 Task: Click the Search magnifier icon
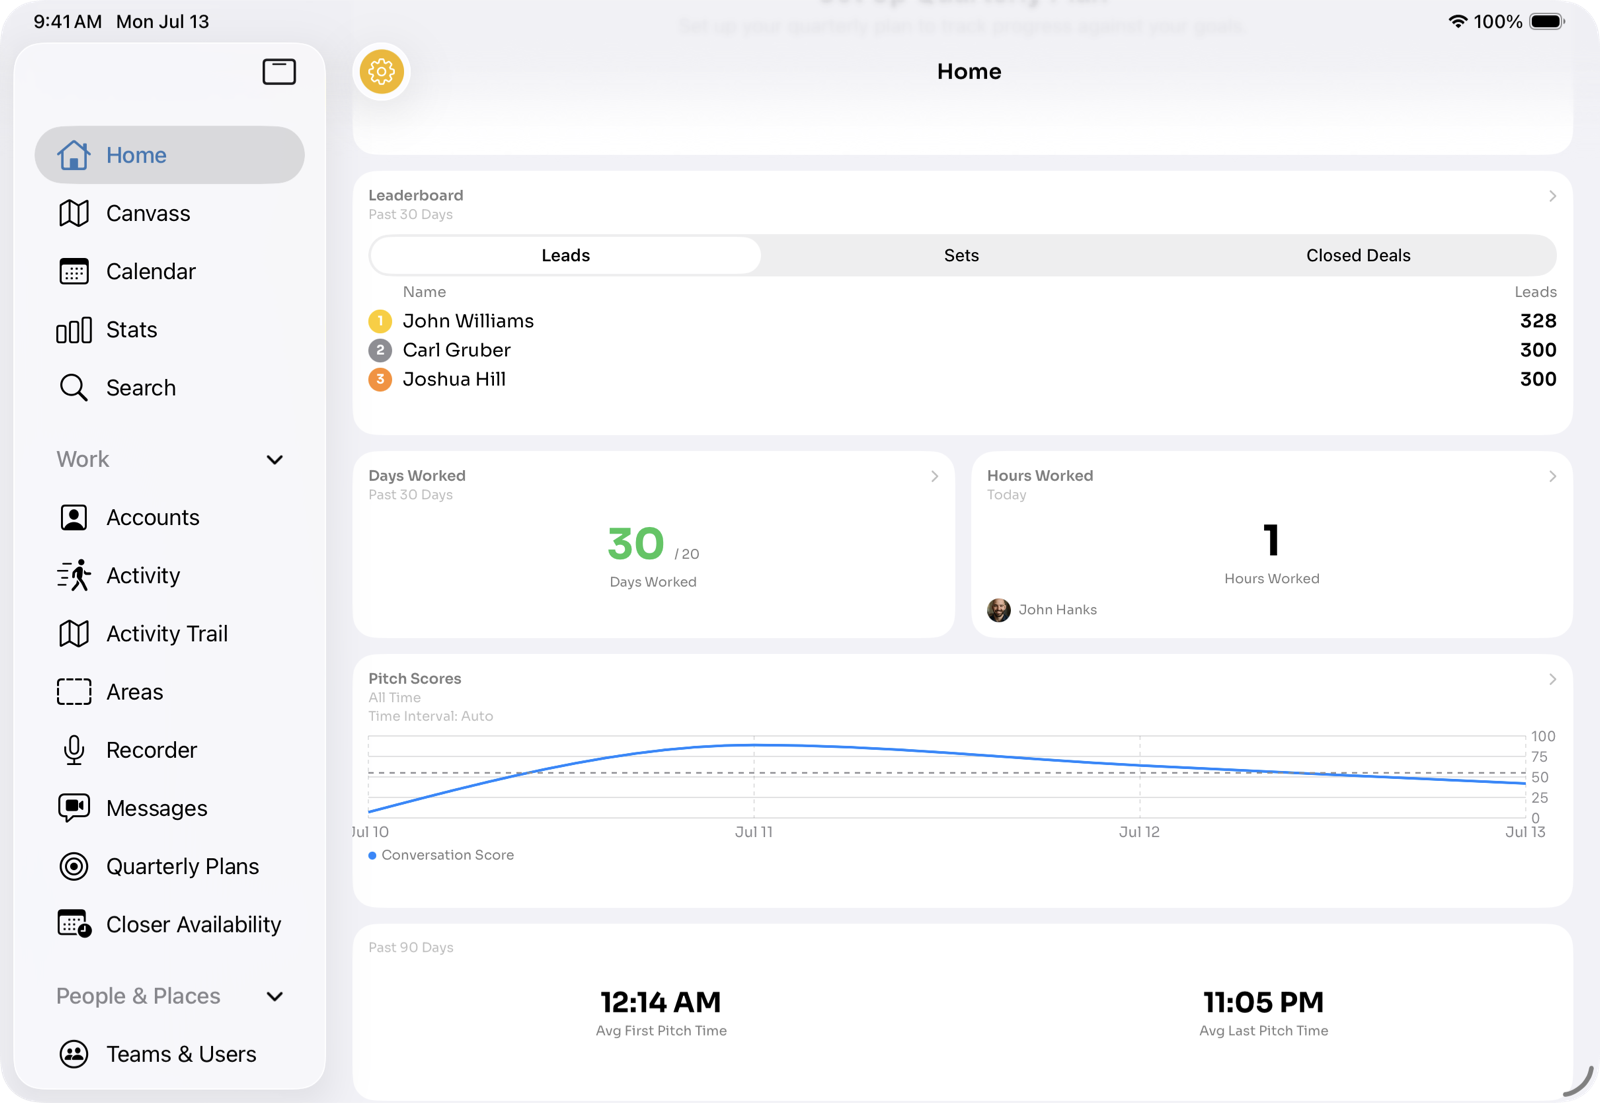73,388
